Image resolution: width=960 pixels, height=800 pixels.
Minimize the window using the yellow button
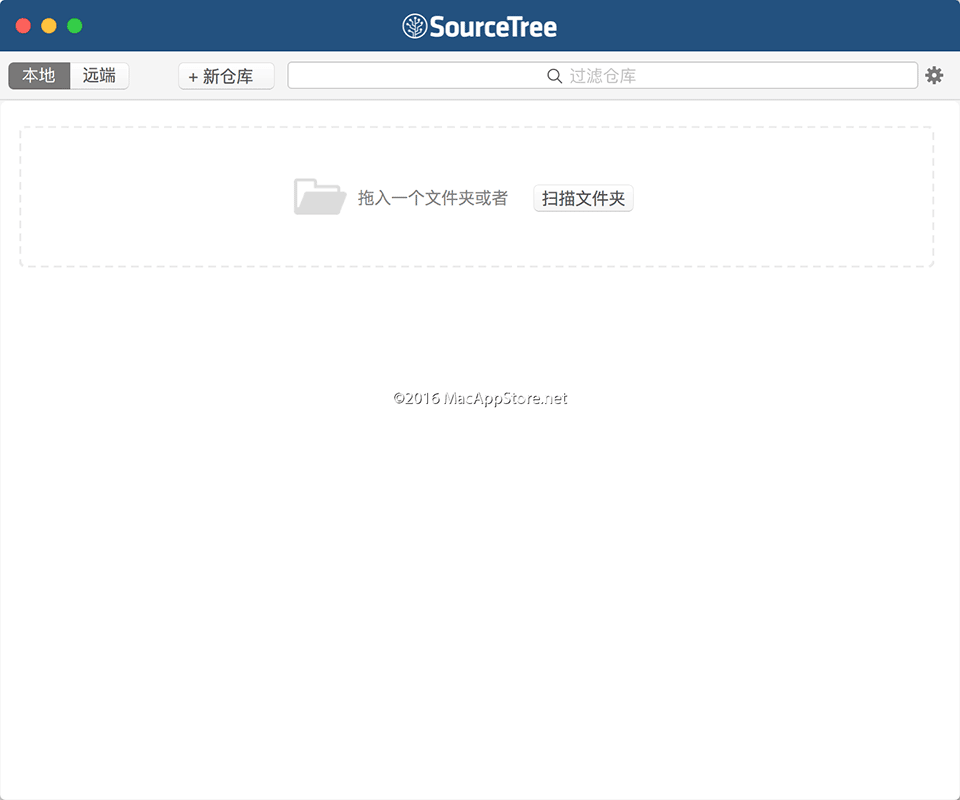(49, 26)
